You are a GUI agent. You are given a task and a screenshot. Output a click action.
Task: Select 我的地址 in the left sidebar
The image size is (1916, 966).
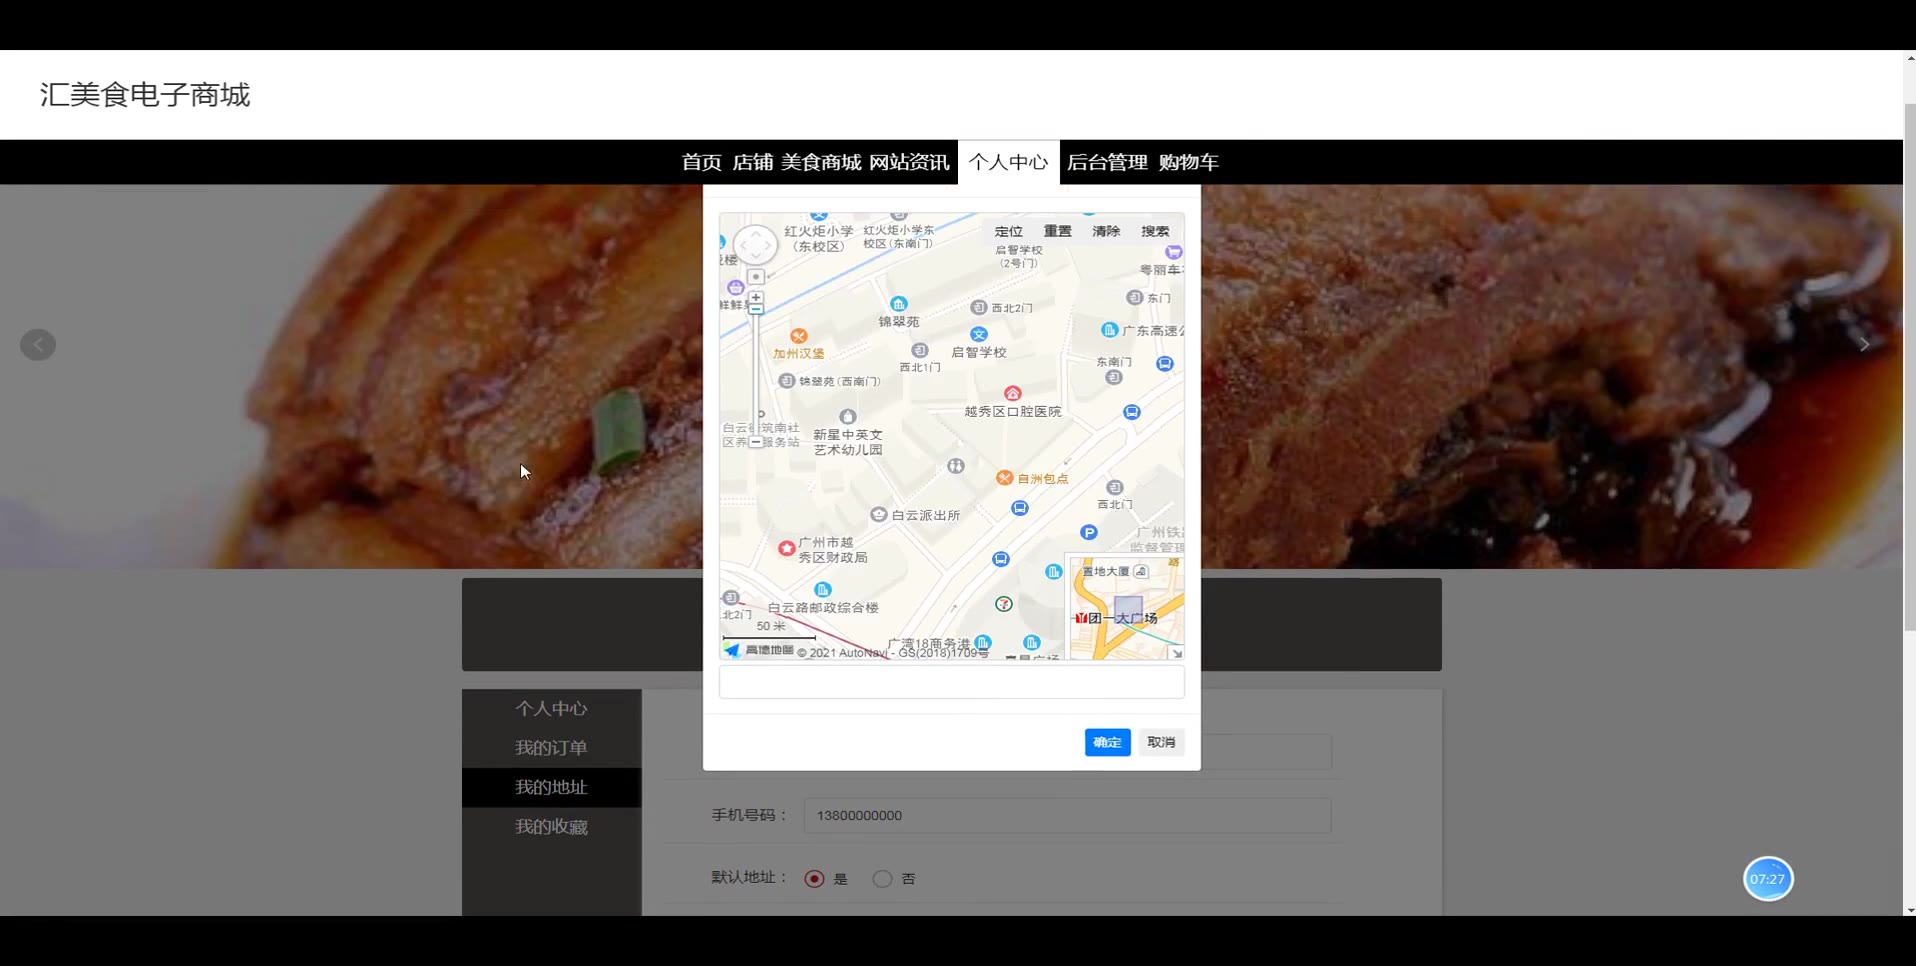[551, 788]
